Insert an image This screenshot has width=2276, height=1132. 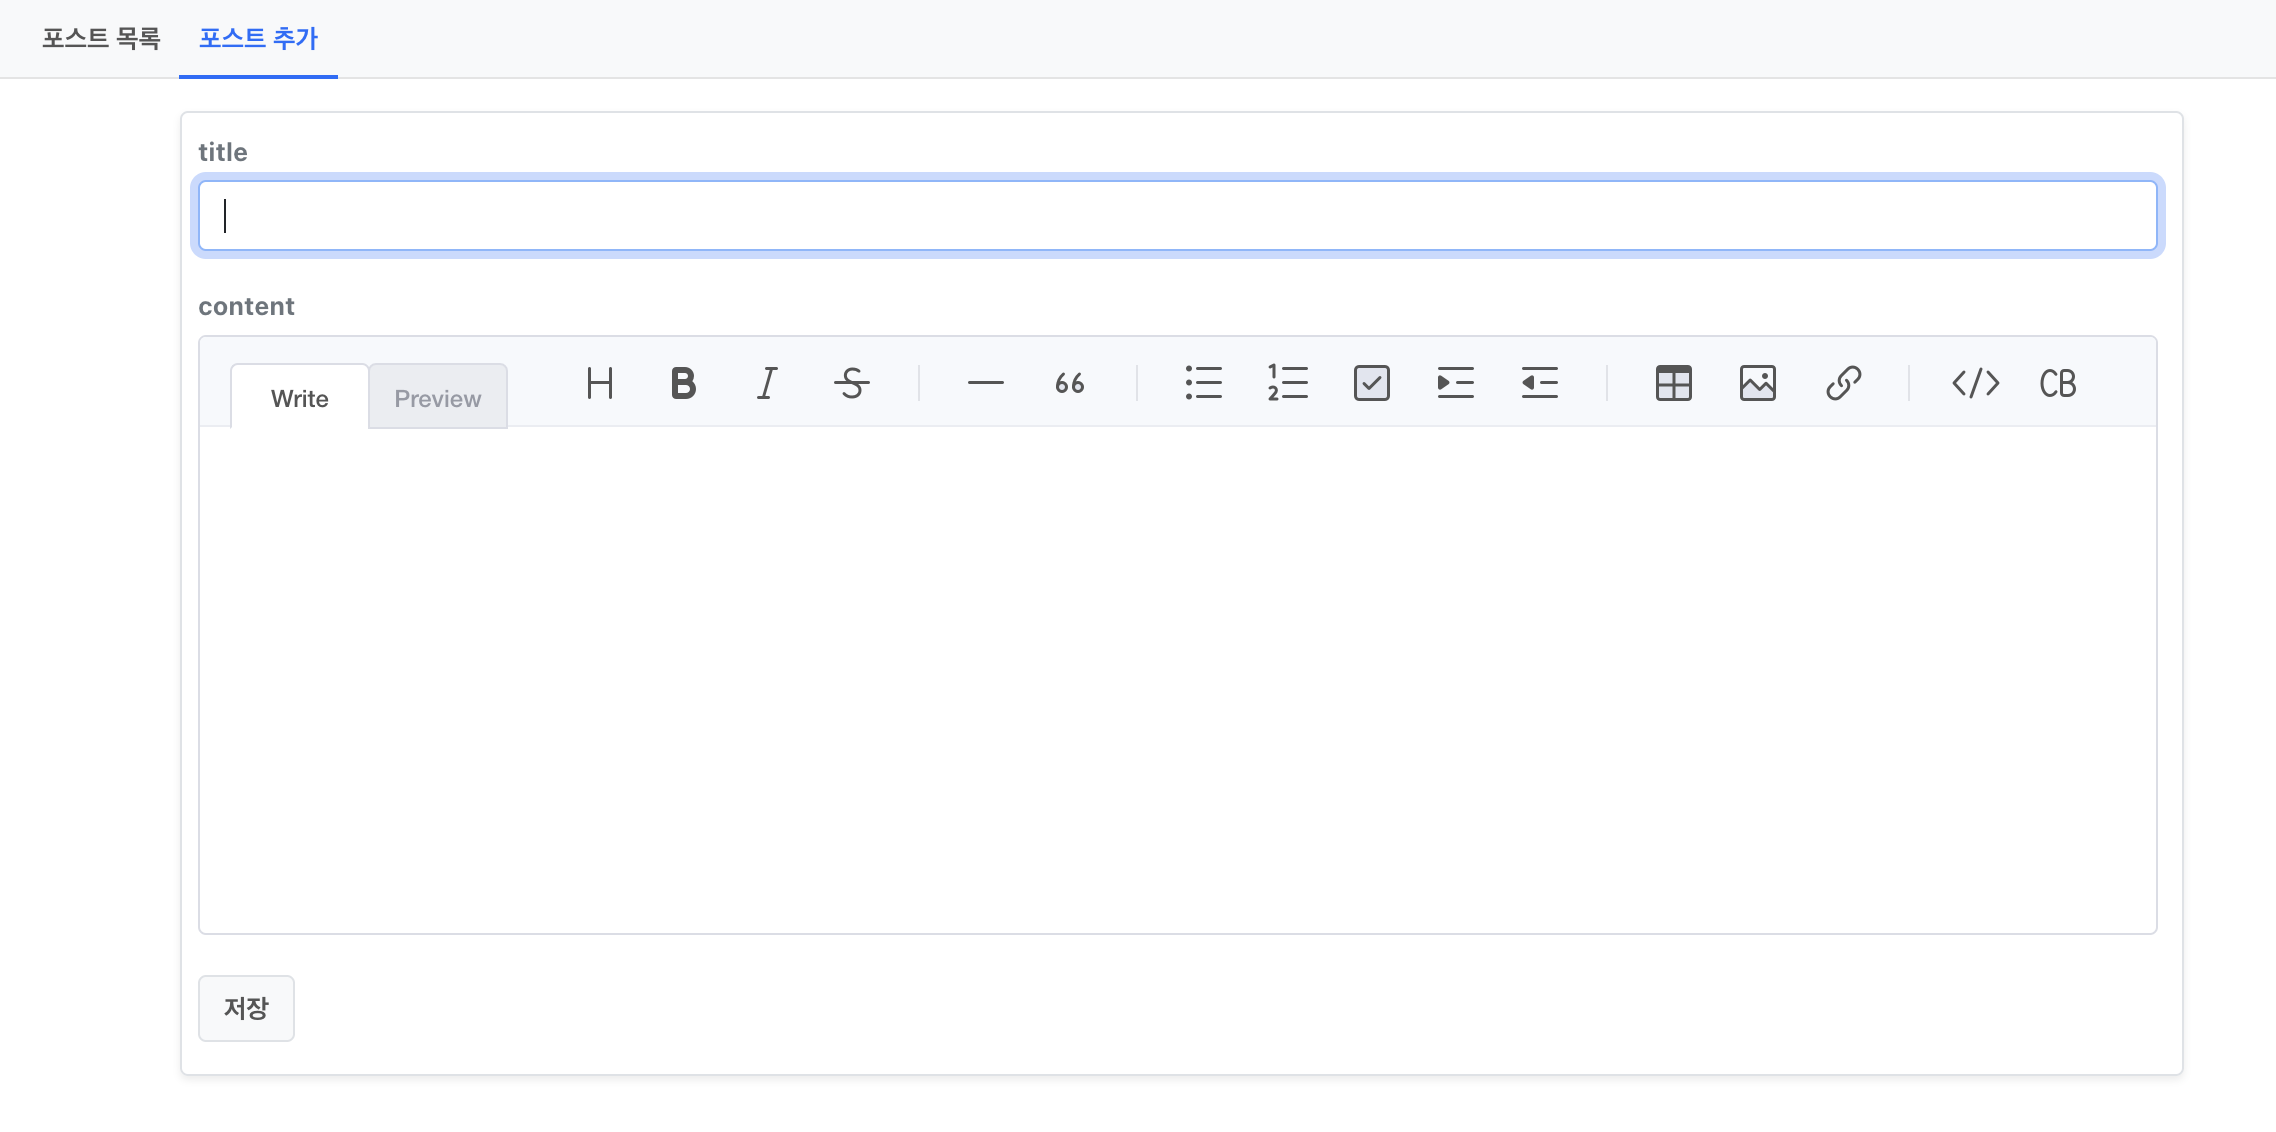point(1757,383)
